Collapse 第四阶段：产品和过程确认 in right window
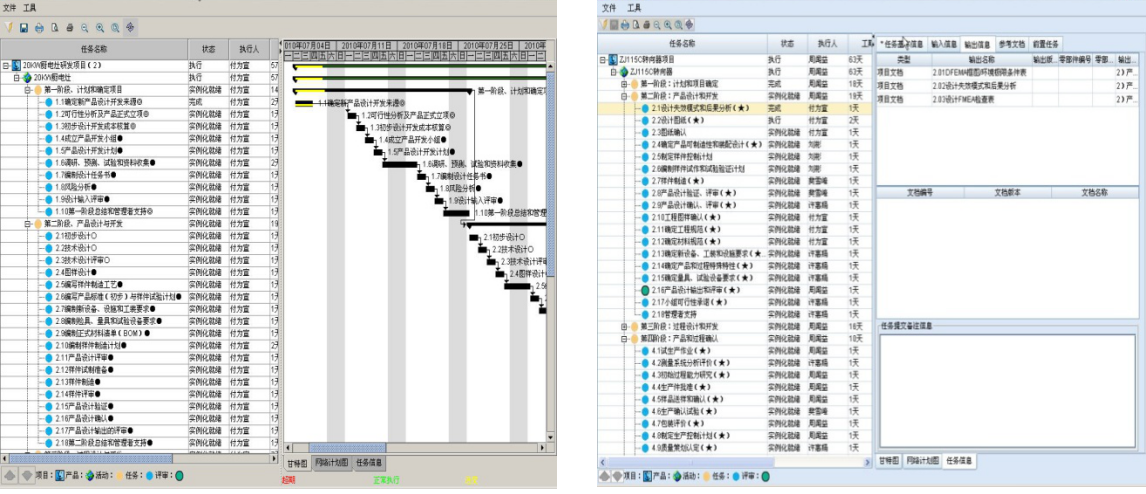The width and height of the screenshot is (1146, 494). point(625,338)
